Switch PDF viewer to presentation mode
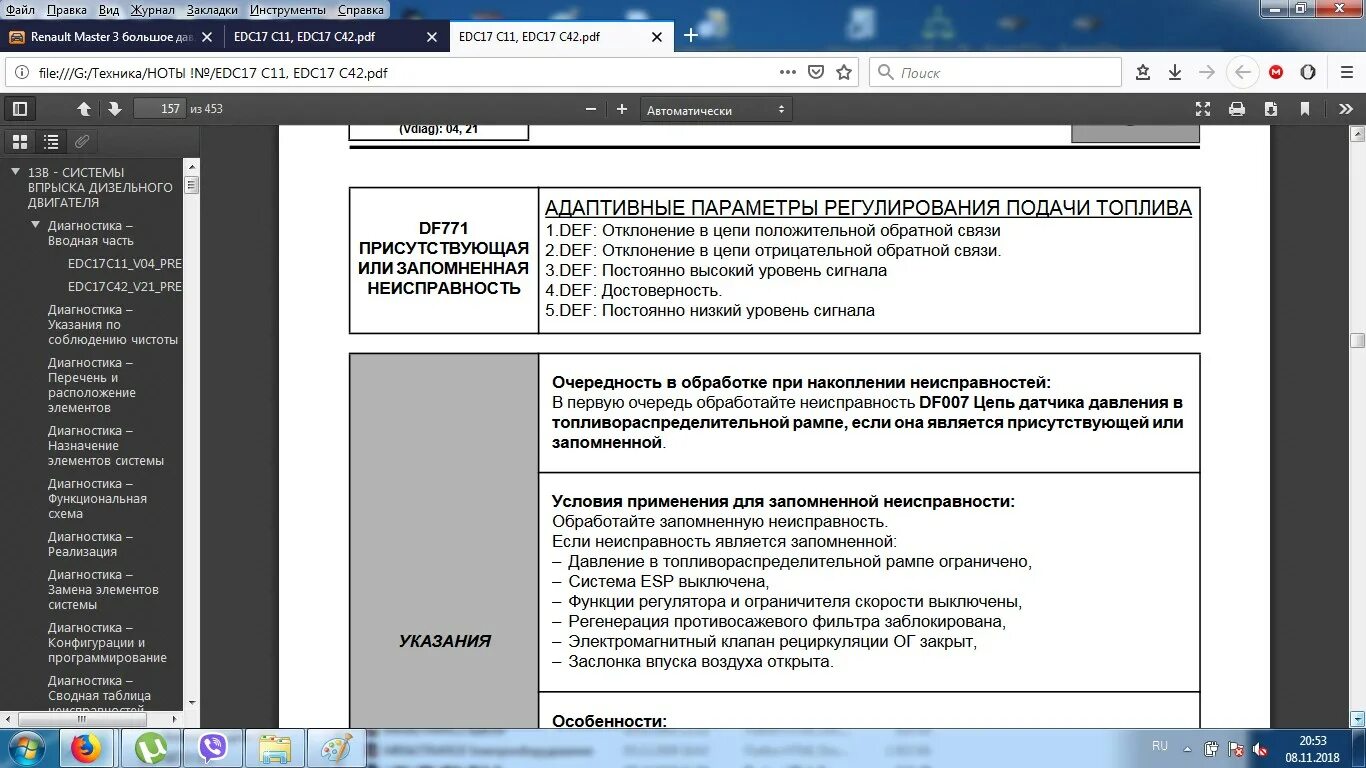This screenshot has height=768, width=1366. tap(1203, 109)
